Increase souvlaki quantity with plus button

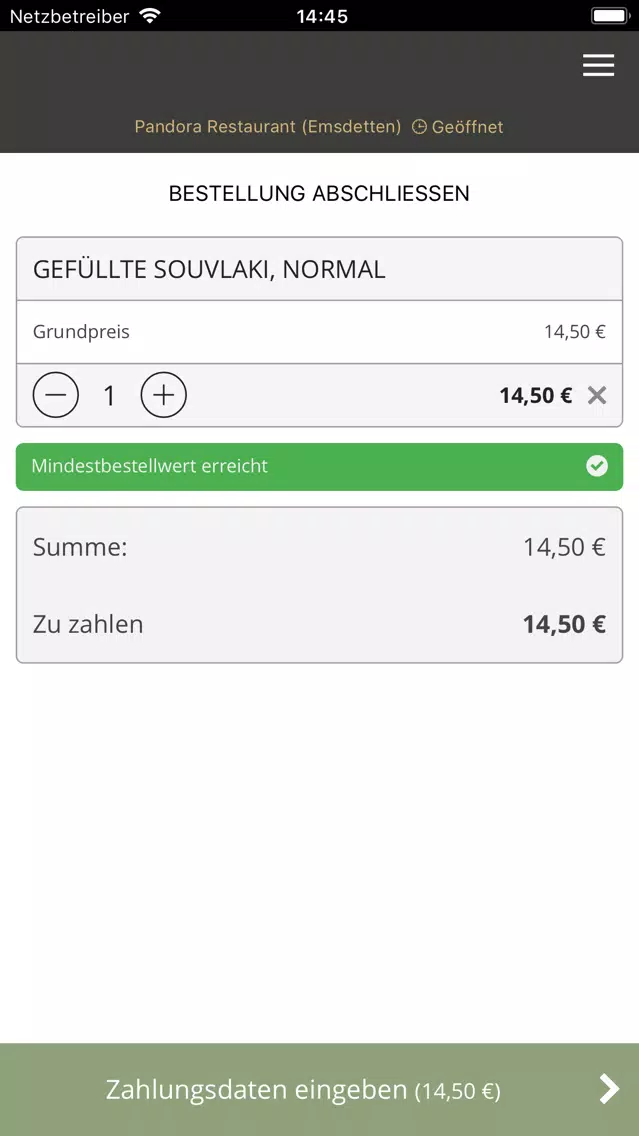point(164,395)
